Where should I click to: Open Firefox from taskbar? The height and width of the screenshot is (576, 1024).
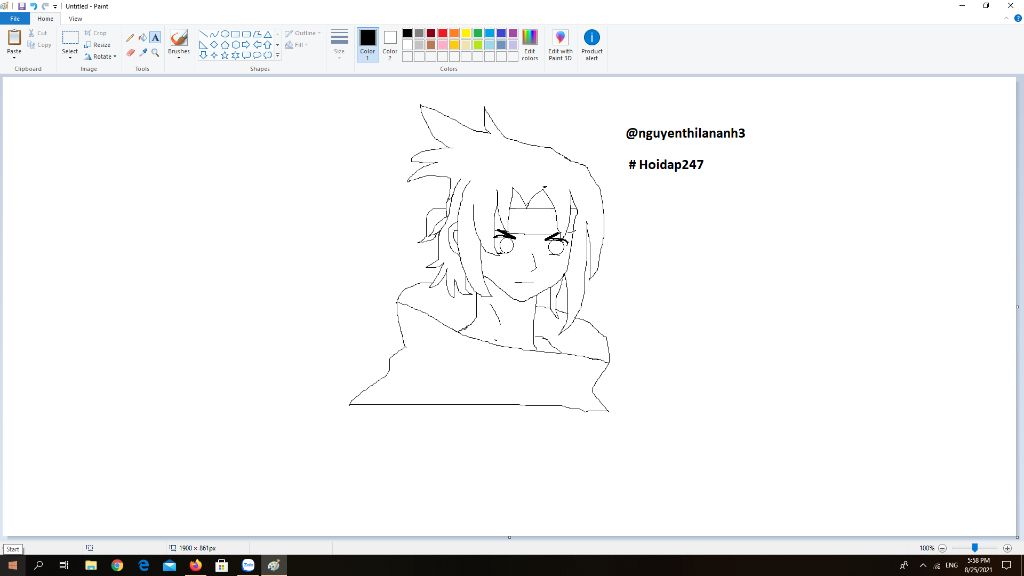[x=195, y=566]
